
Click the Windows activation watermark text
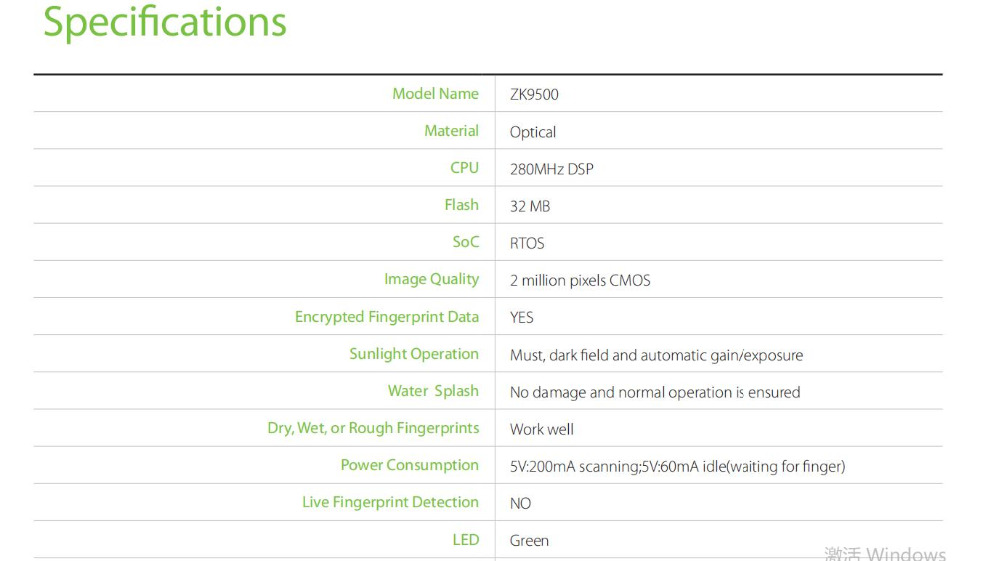point(885,553)
